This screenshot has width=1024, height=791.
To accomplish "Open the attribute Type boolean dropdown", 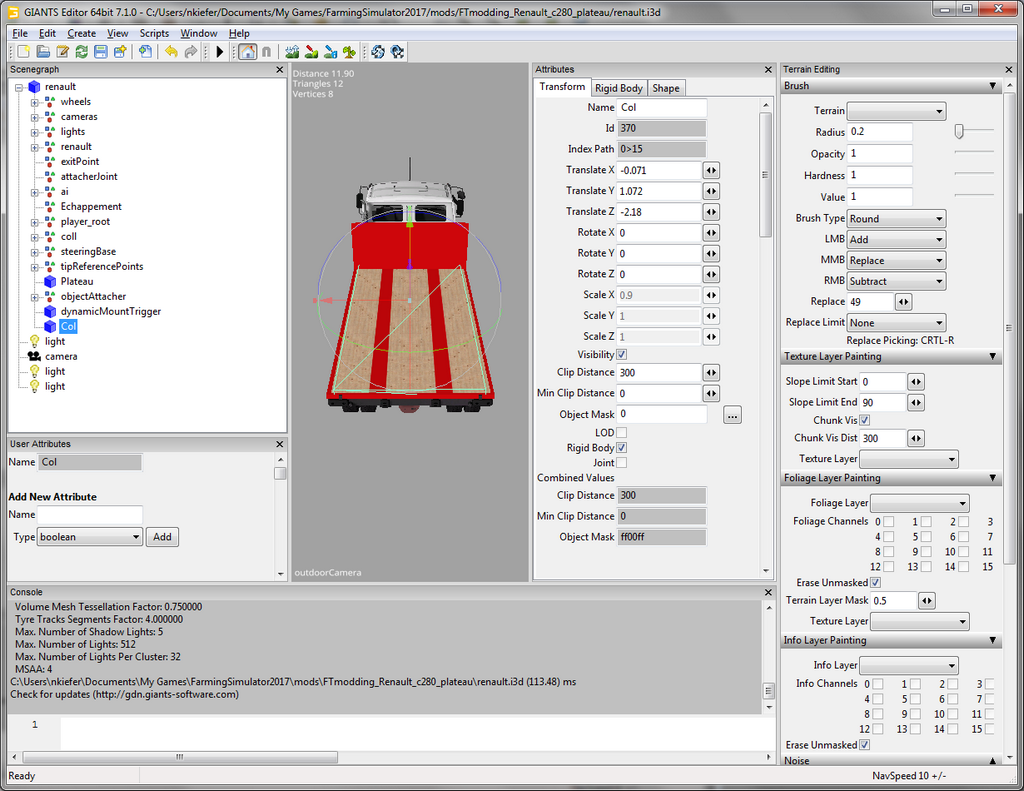I will point(90,537).
